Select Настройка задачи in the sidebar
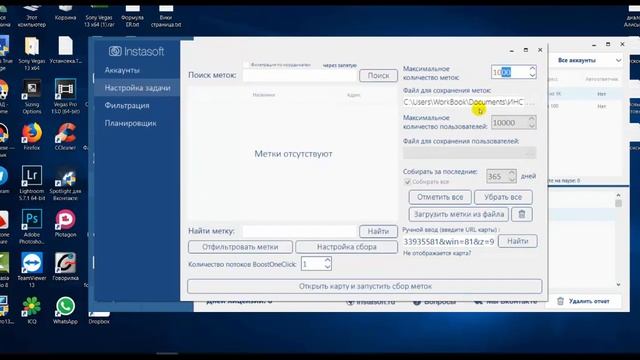Screen dimensions: 640x360 coord(138,88)
